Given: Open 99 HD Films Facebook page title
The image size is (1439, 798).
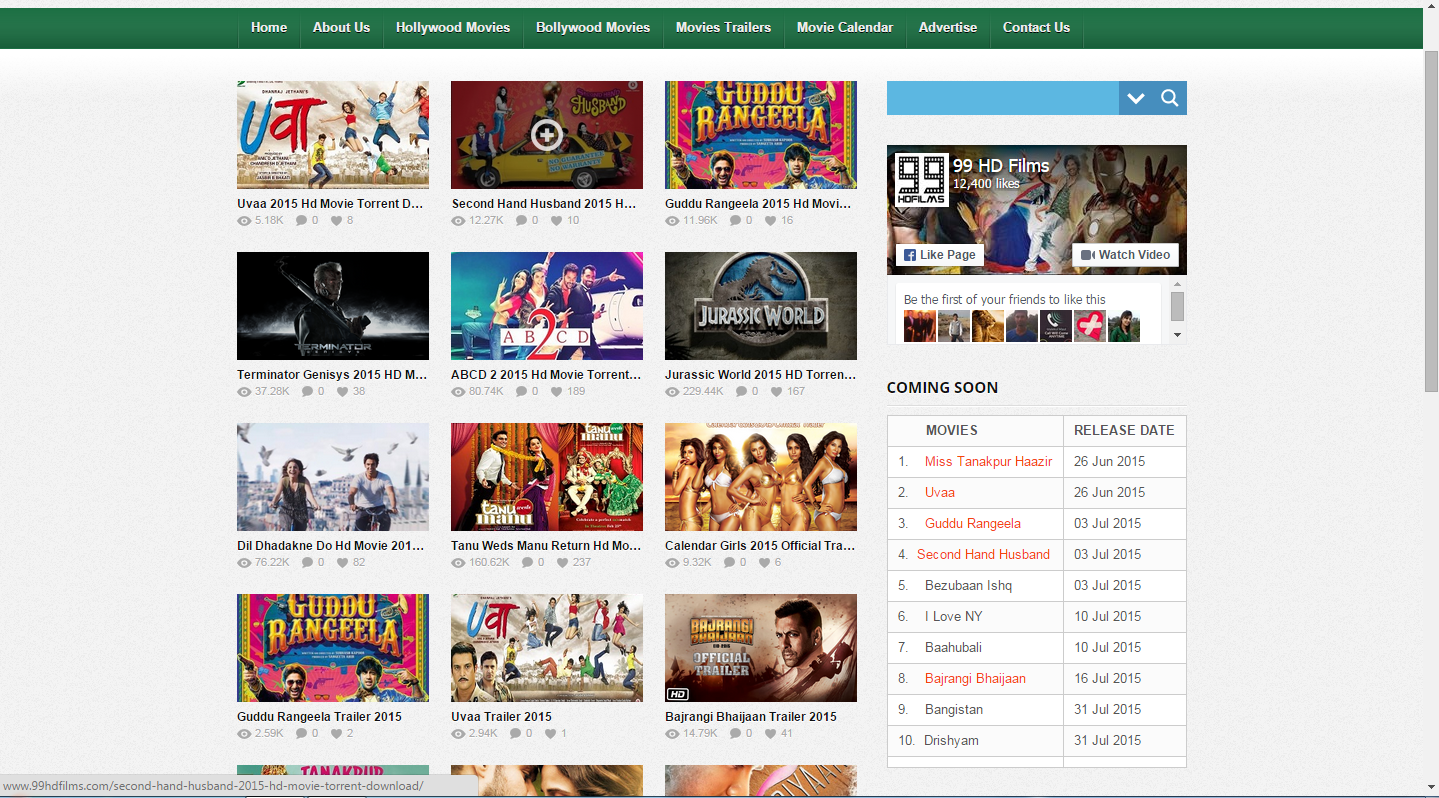Looking at the screenshot, I should point(1001,166).
